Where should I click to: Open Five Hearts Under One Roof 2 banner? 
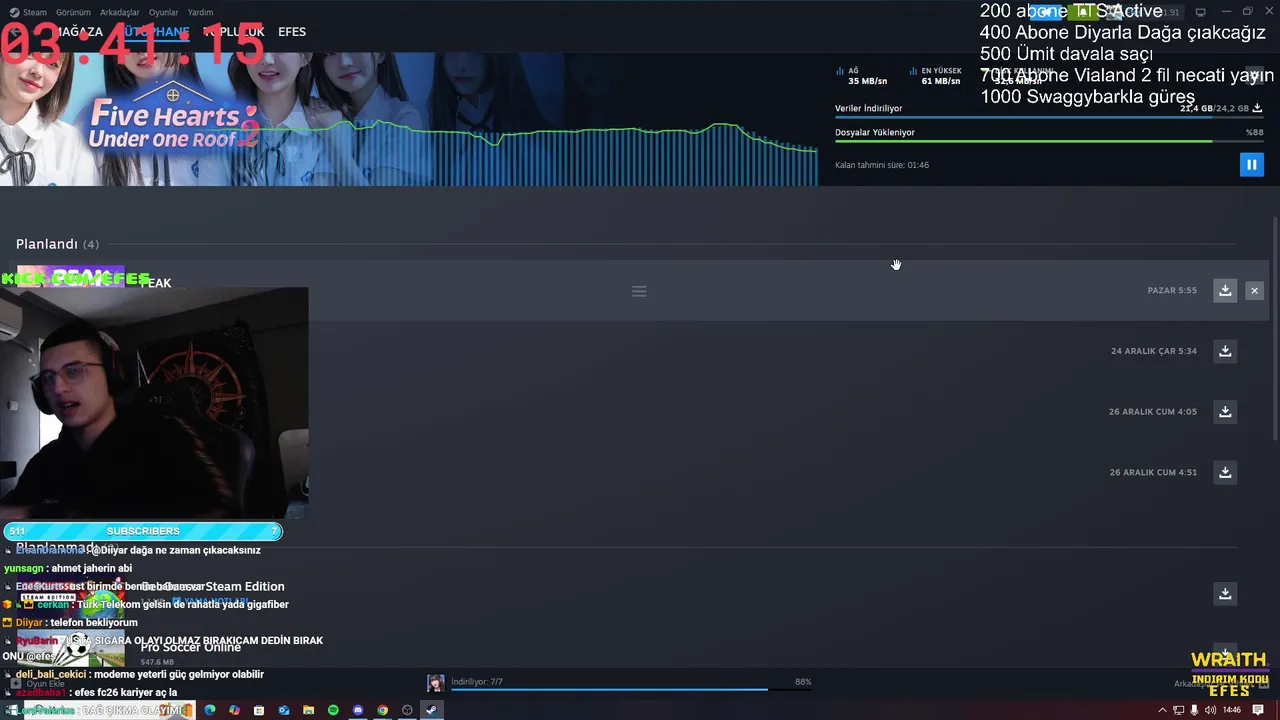pyautogui.click(x=409, y=118)
